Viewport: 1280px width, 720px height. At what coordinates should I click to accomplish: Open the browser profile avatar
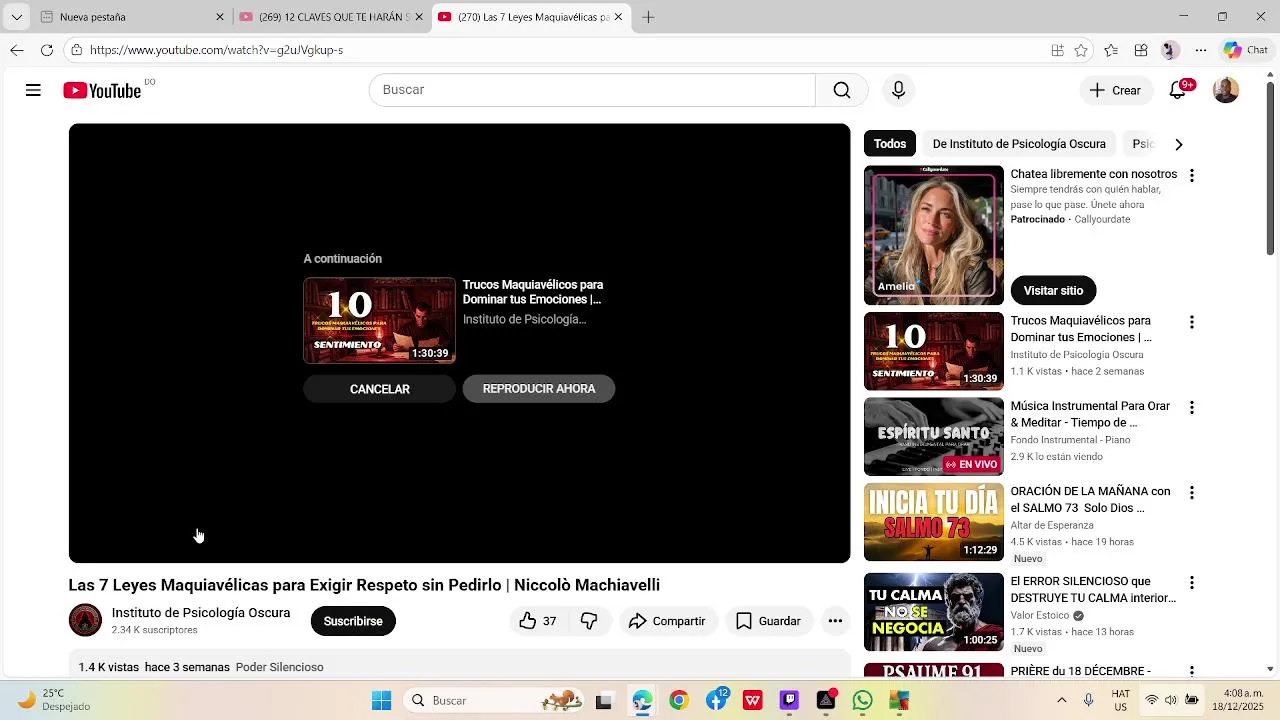1170,50
